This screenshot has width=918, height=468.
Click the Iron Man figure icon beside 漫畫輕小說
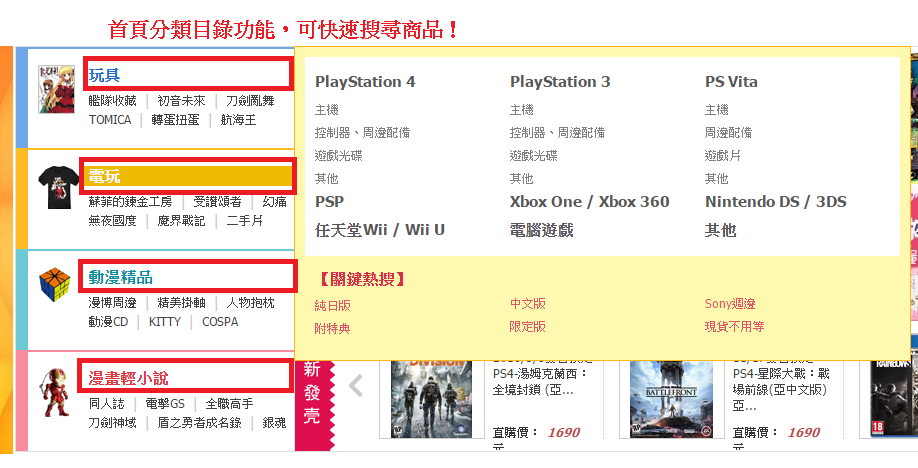click(56, 392)
